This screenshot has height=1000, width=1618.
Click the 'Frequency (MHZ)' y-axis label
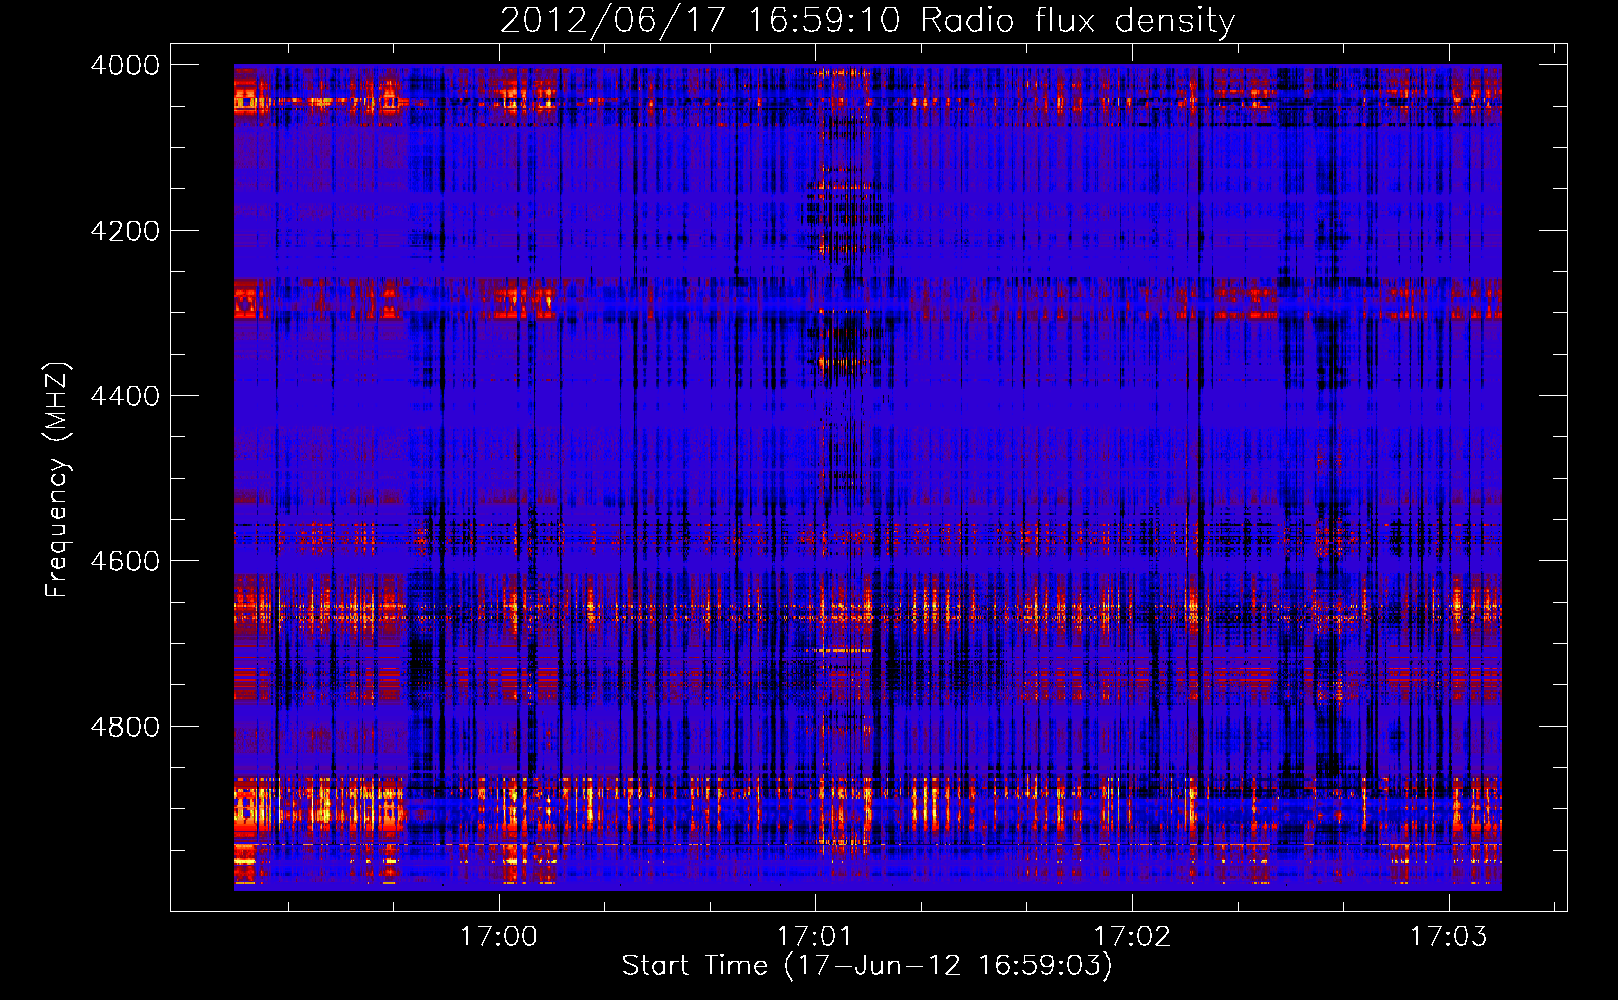click(x=58, y=480)
